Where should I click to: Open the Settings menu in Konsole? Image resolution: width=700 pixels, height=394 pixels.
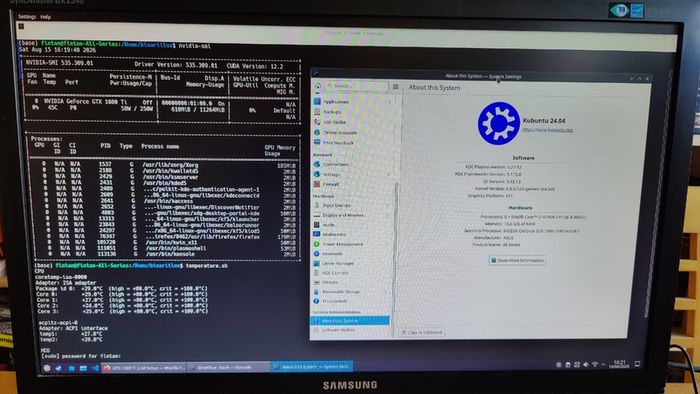(27, 17)
